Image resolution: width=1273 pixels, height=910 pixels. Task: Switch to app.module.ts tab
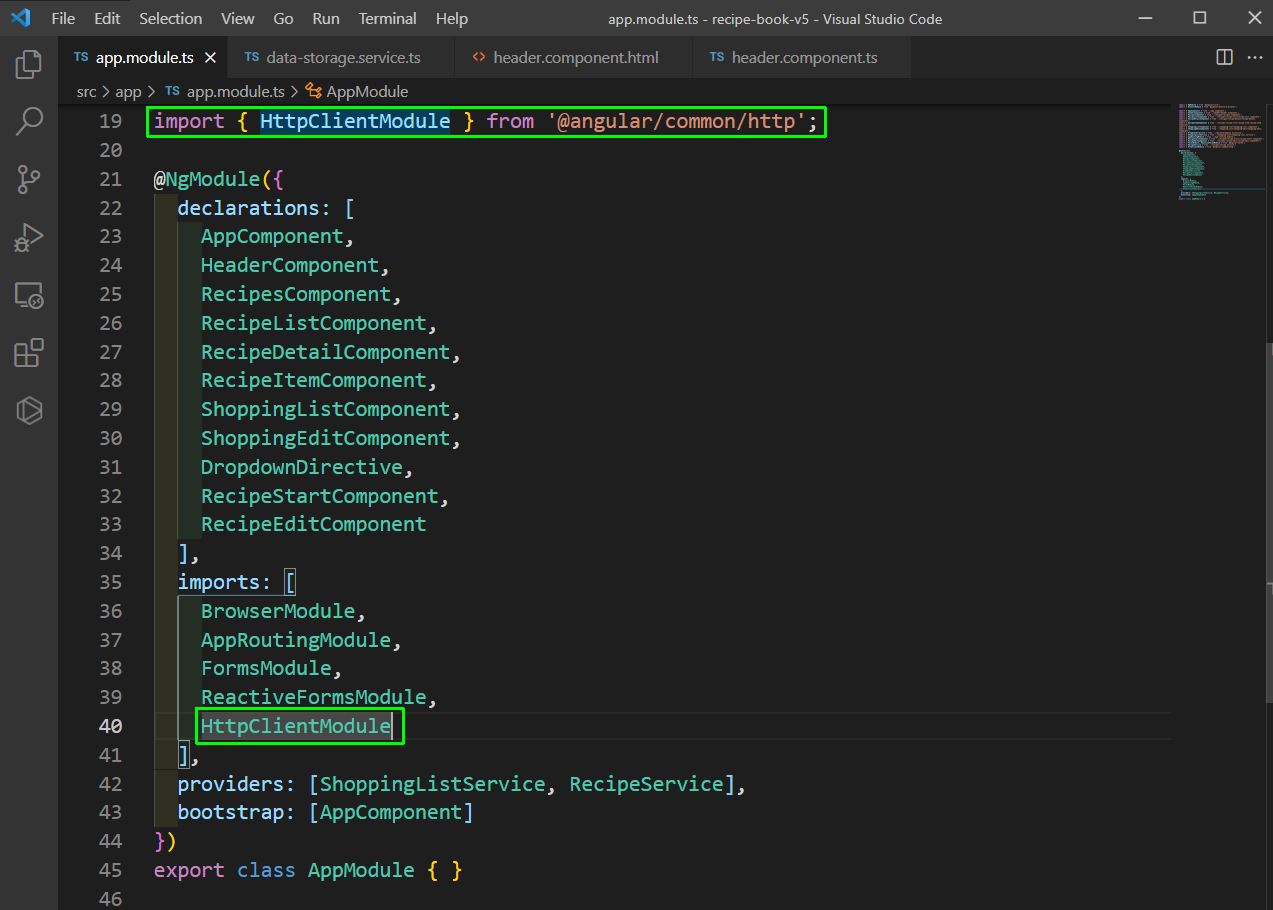tap(143, 57)
